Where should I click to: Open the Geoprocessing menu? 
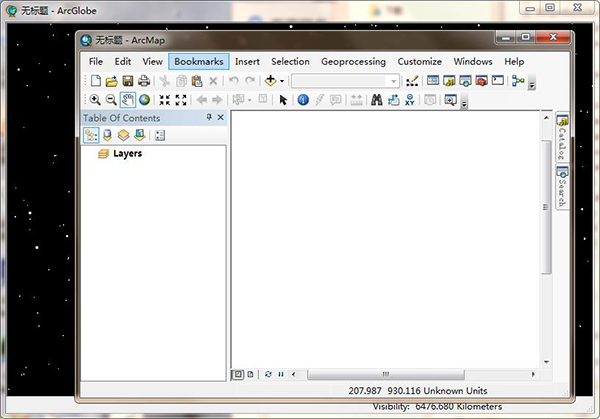click(x=353, y=61)
